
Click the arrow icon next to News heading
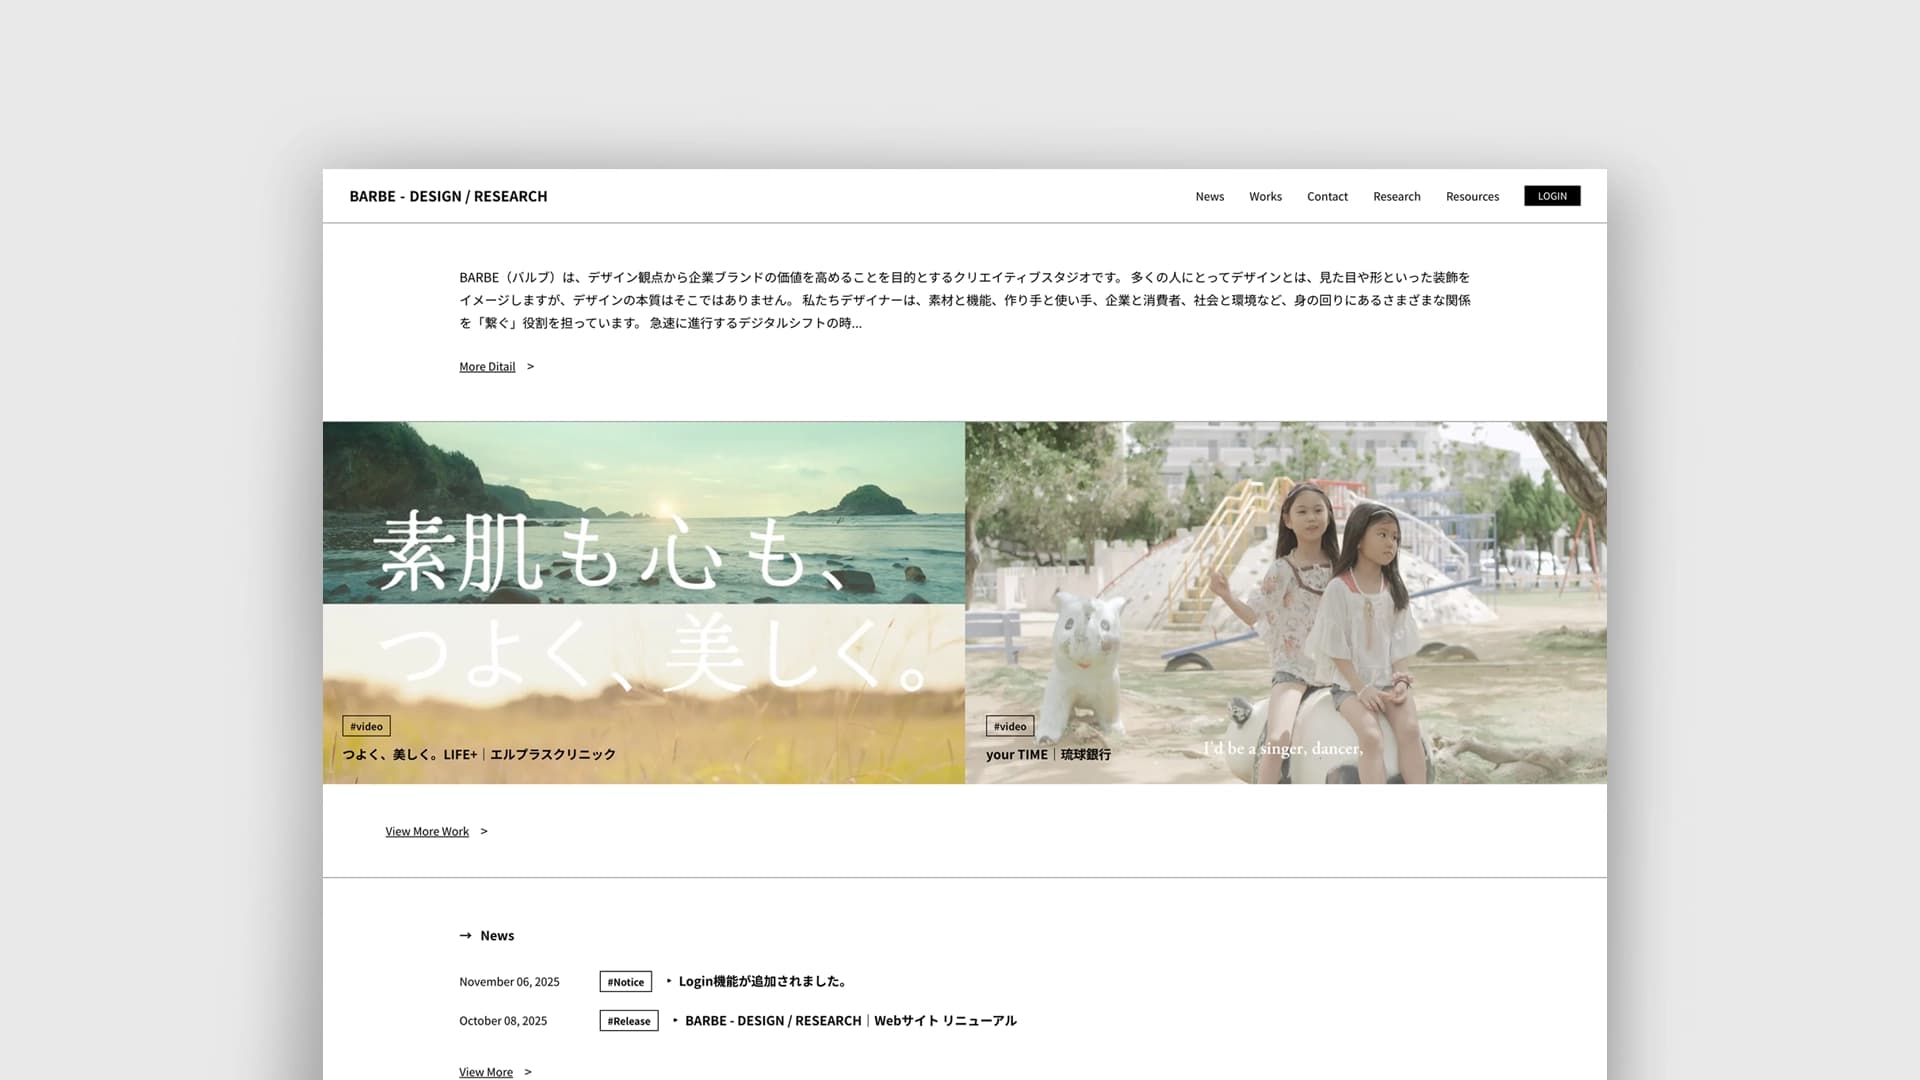coord(466,935)
